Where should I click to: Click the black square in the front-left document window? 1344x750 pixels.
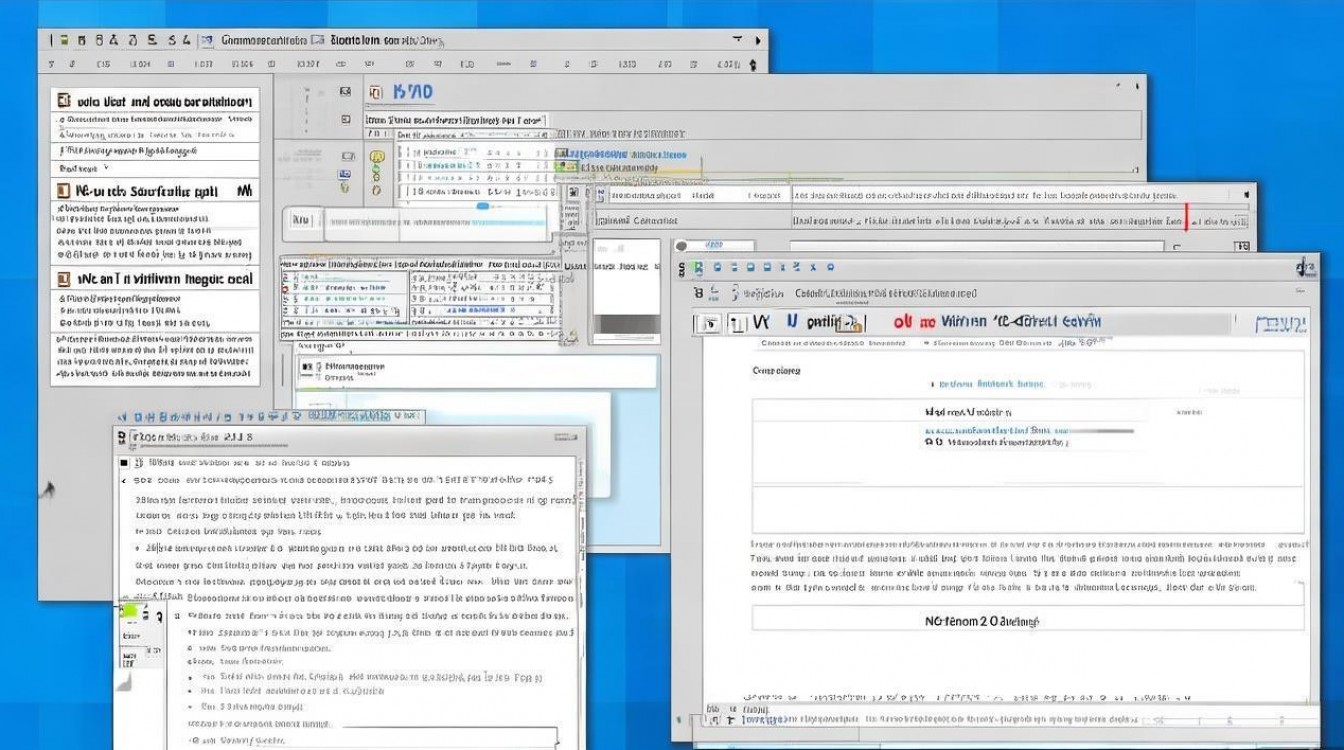124,463
